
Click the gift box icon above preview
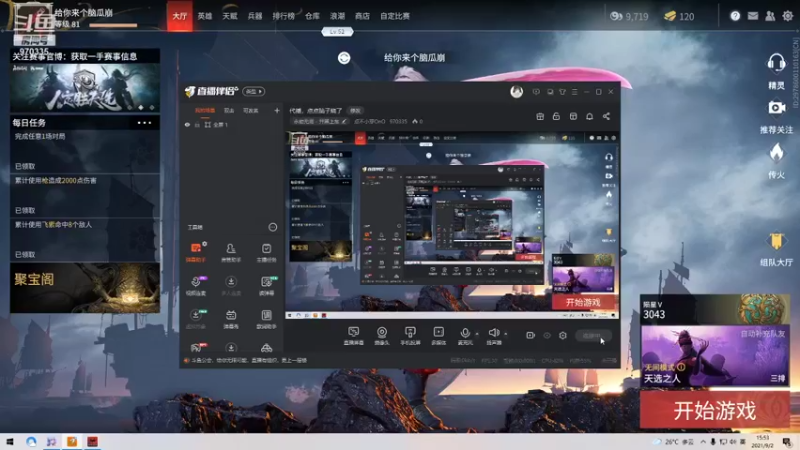[x=540, y=116]
